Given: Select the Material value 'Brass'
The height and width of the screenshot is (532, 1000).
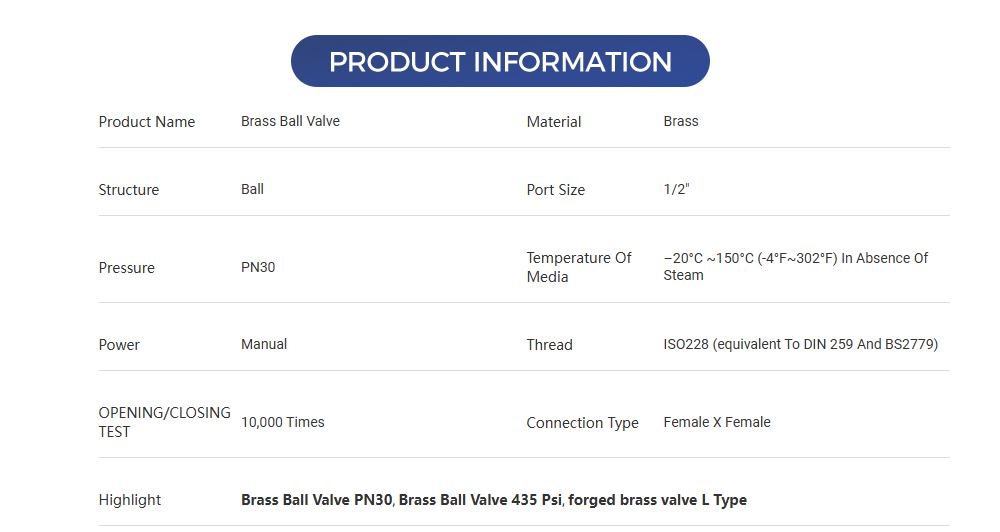Looking at the screenshot, I should pyautogui.click(x=681, y=121).
